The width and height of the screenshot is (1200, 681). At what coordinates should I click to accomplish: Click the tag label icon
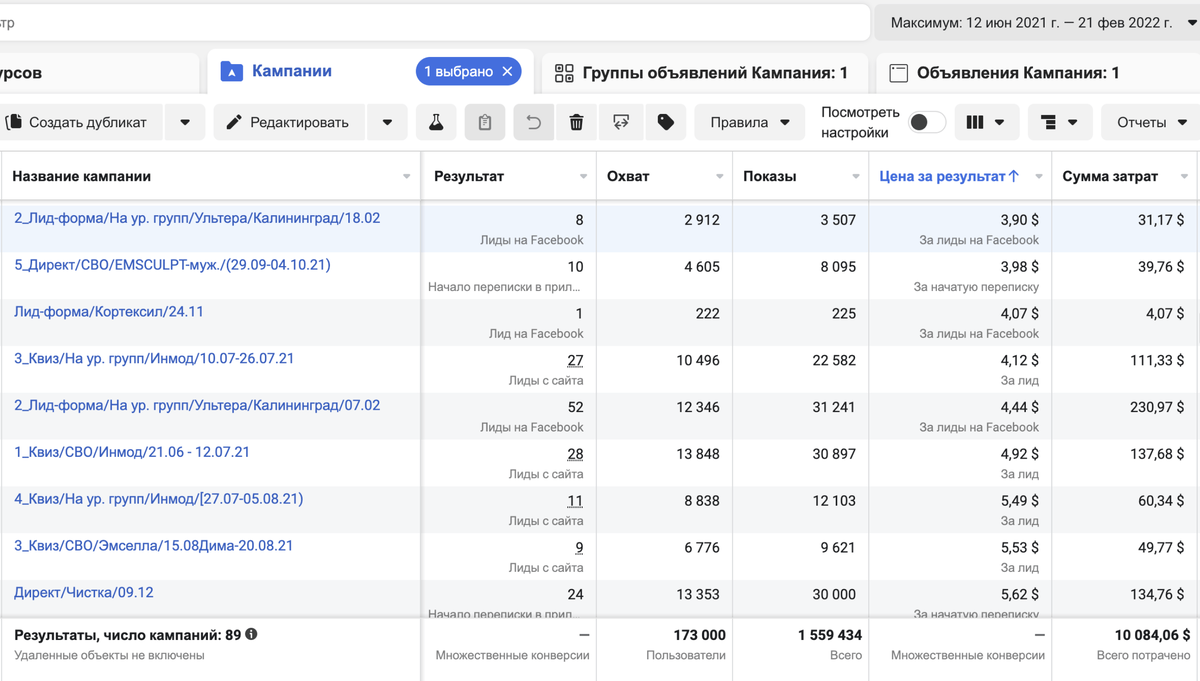(x=666, y=122)
